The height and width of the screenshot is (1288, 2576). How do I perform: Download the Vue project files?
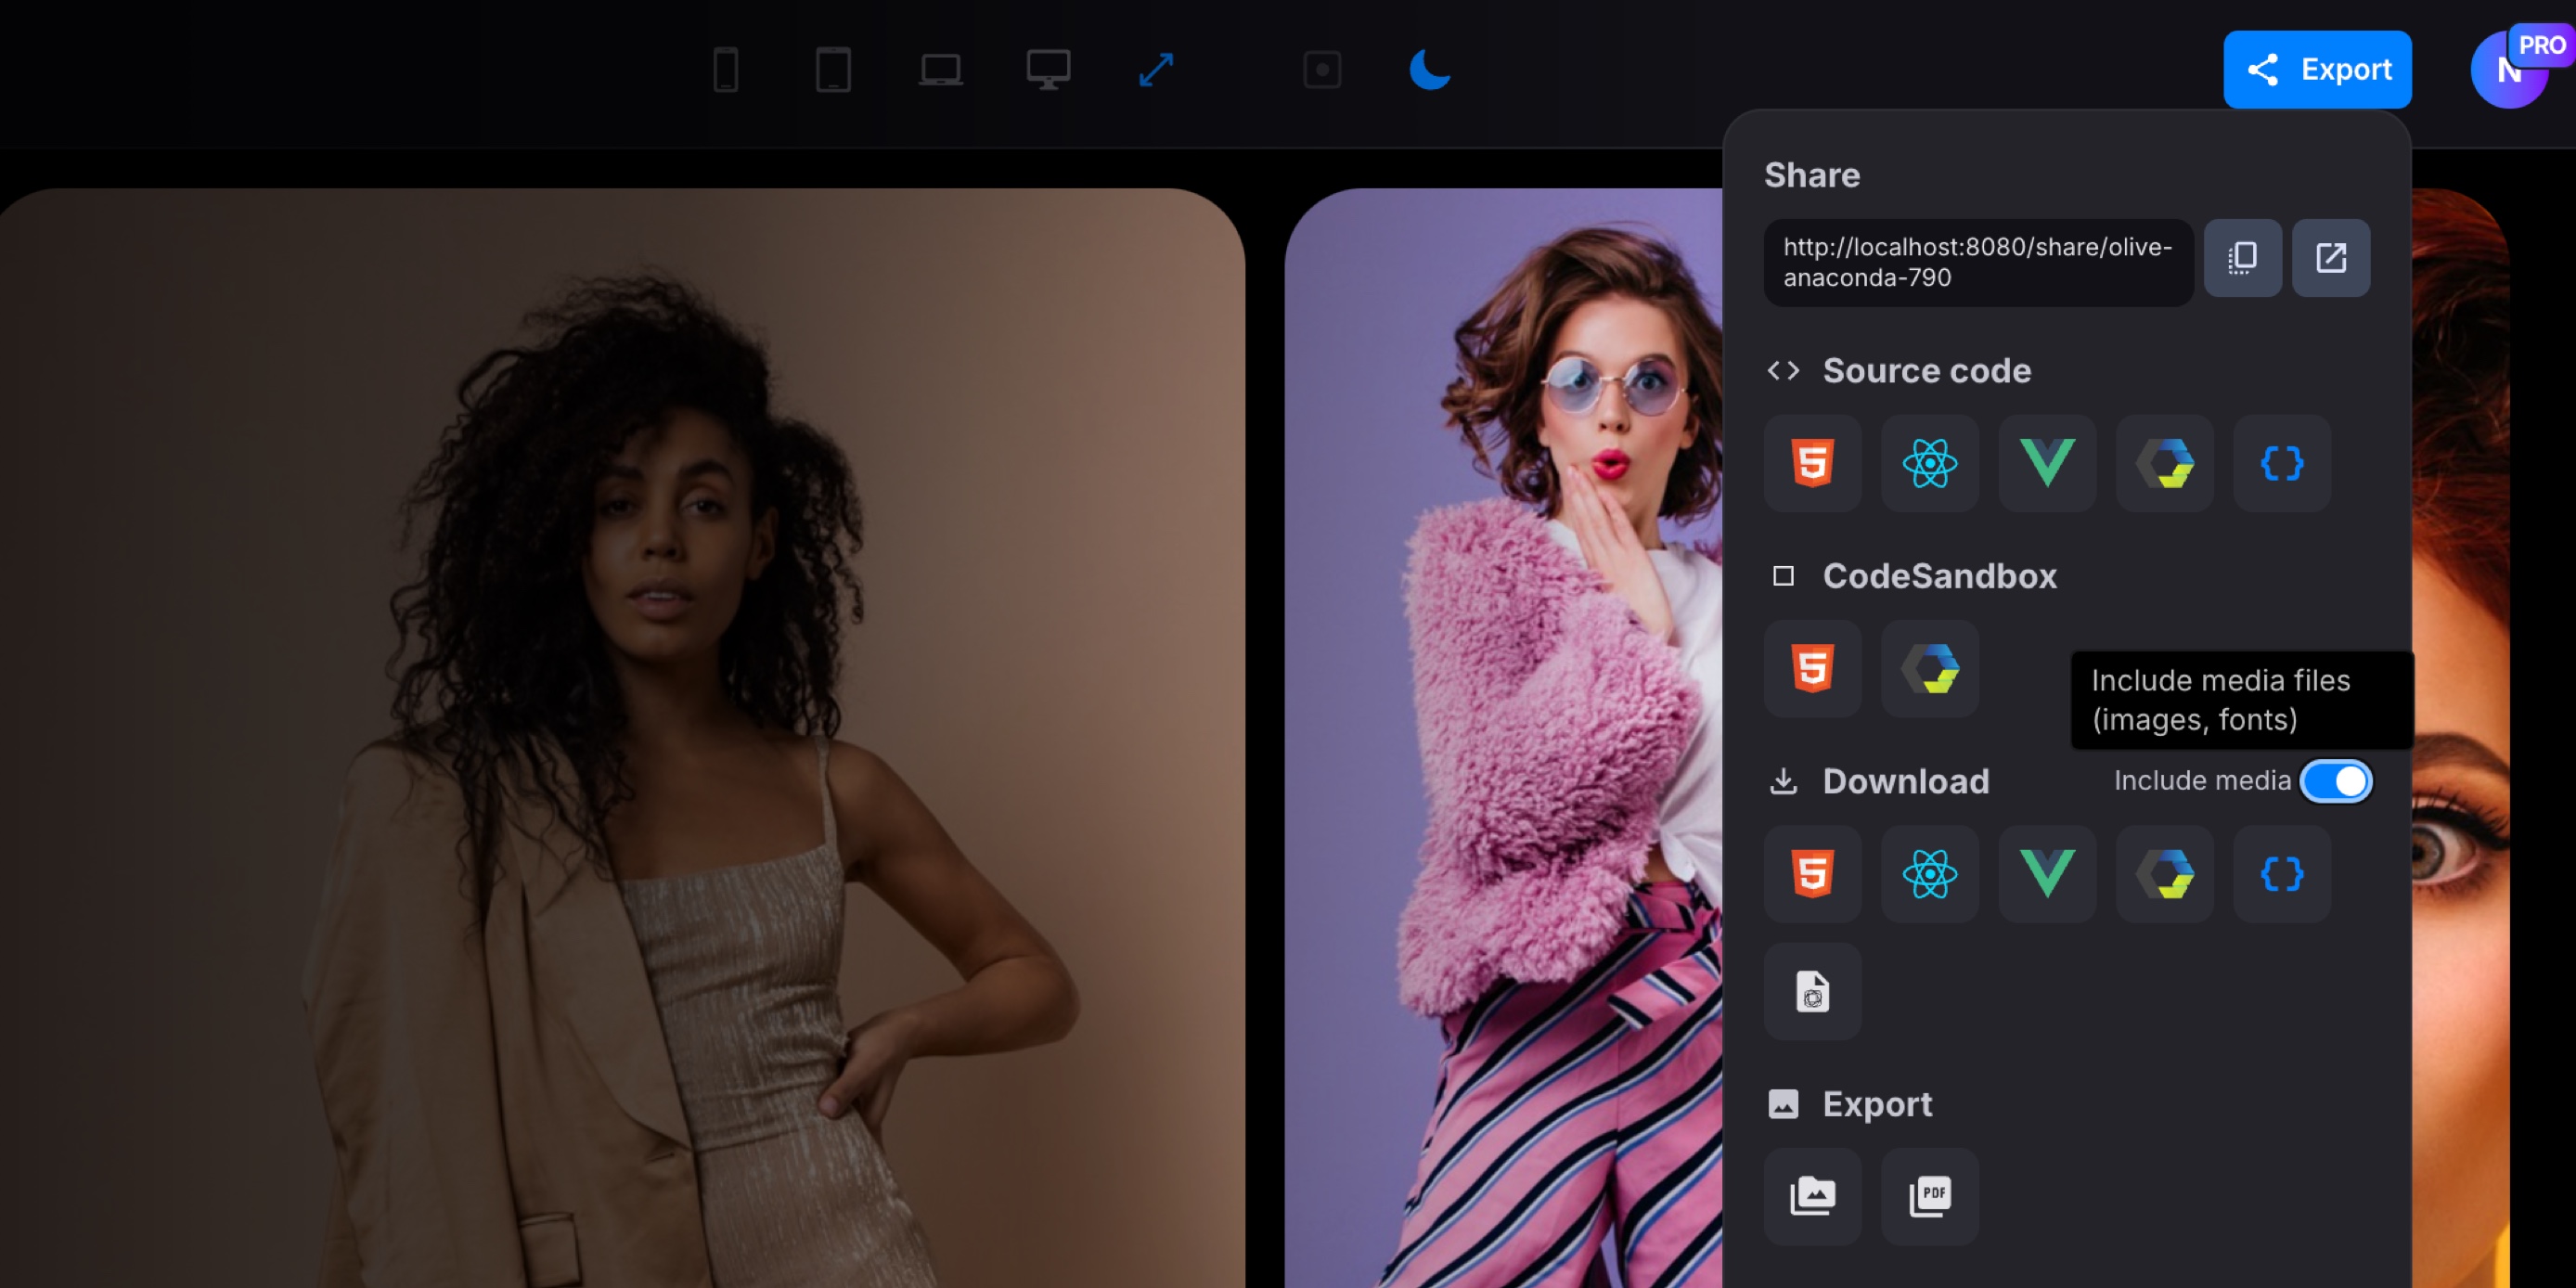pyautogui.click(x=2047, y=874)
